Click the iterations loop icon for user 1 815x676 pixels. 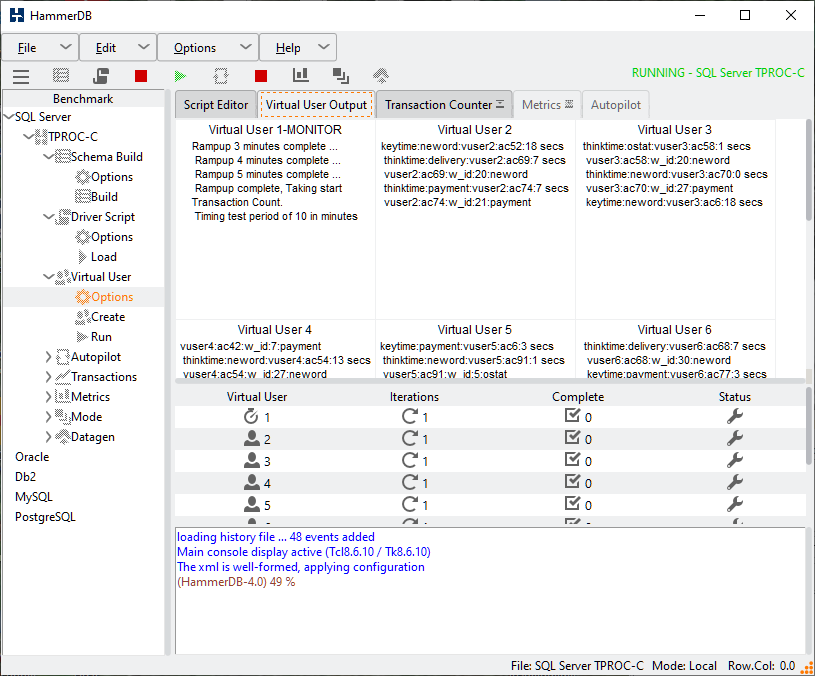(x=410, y=416)
